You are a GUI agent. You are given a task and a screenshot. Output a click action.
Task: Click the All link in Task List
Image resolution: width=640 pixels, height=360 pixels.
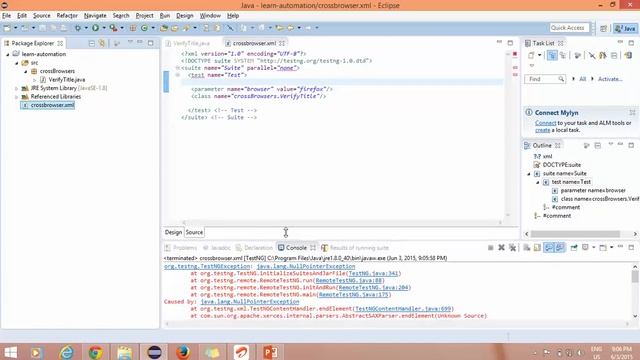[582, 79]
